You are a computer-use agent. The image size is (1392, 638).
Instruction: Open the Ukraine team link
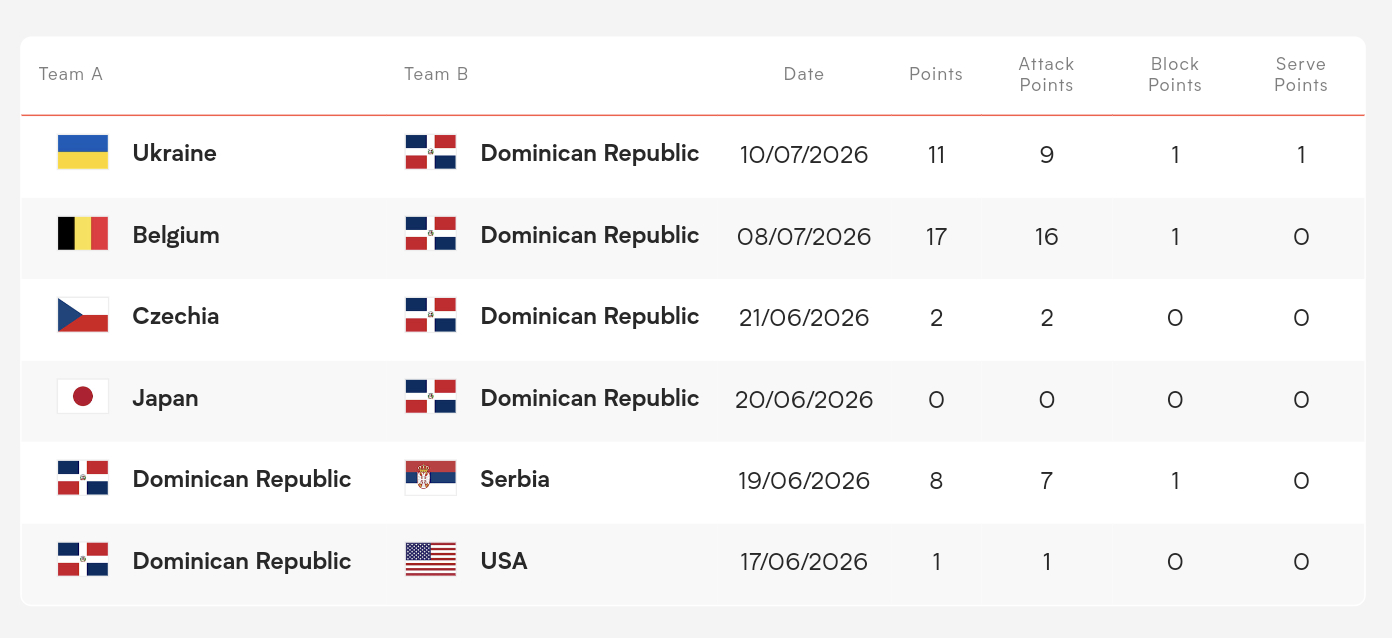click(174, 153)
